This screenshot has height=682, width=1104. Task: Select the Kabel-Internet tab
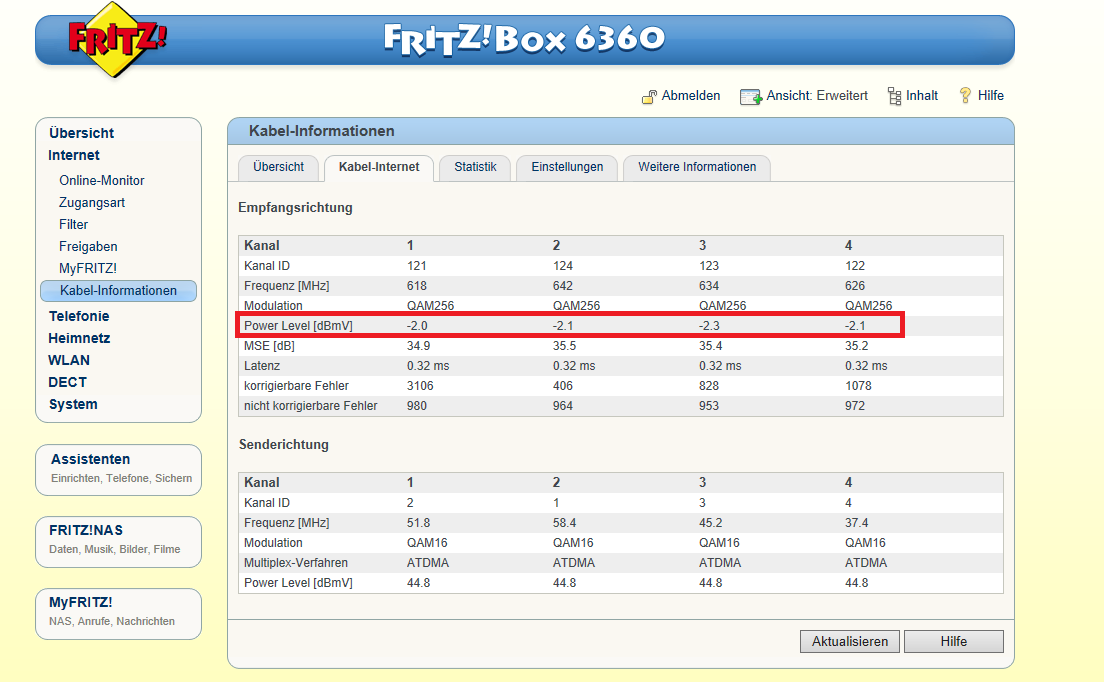(379, 168)
